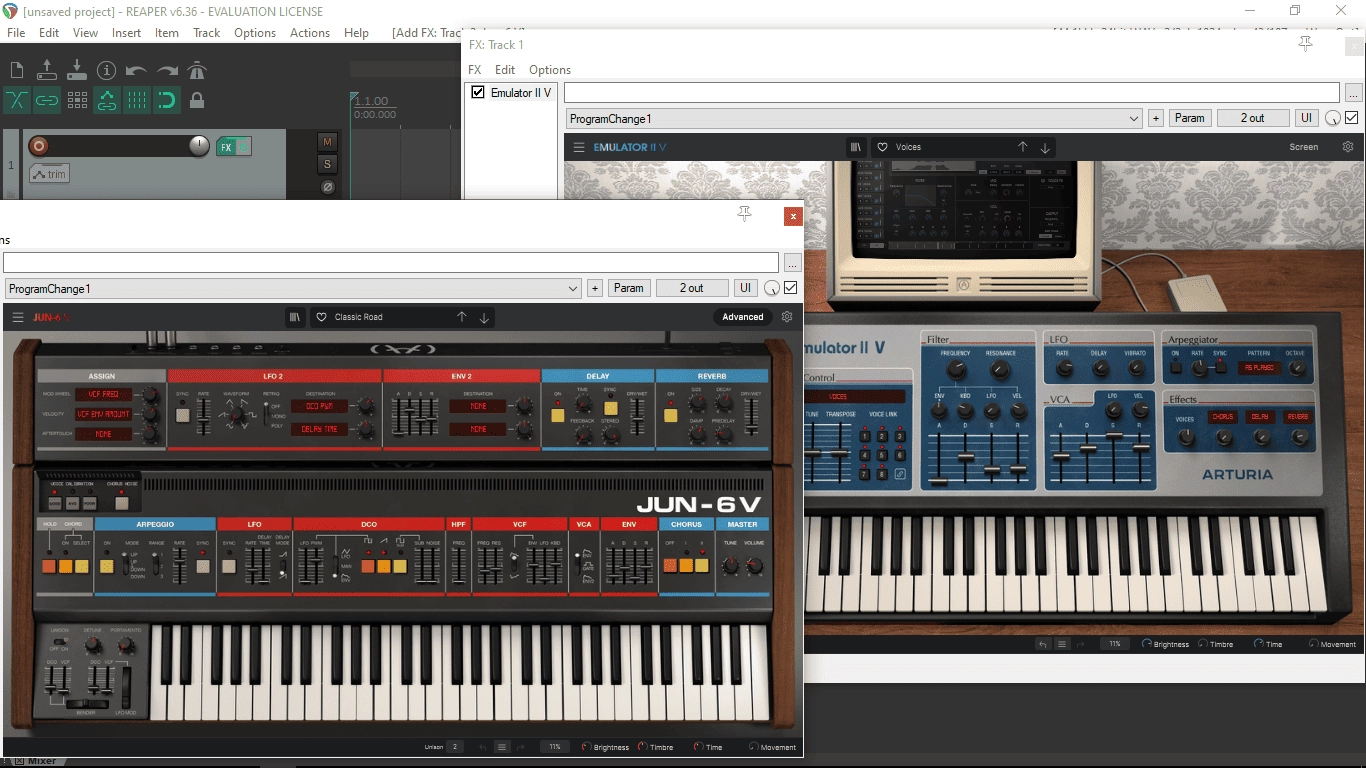Open FX menu in FX: Track 1 window
The height and width of the screenshot is (768, 1366).
click(x=475, y=70)
